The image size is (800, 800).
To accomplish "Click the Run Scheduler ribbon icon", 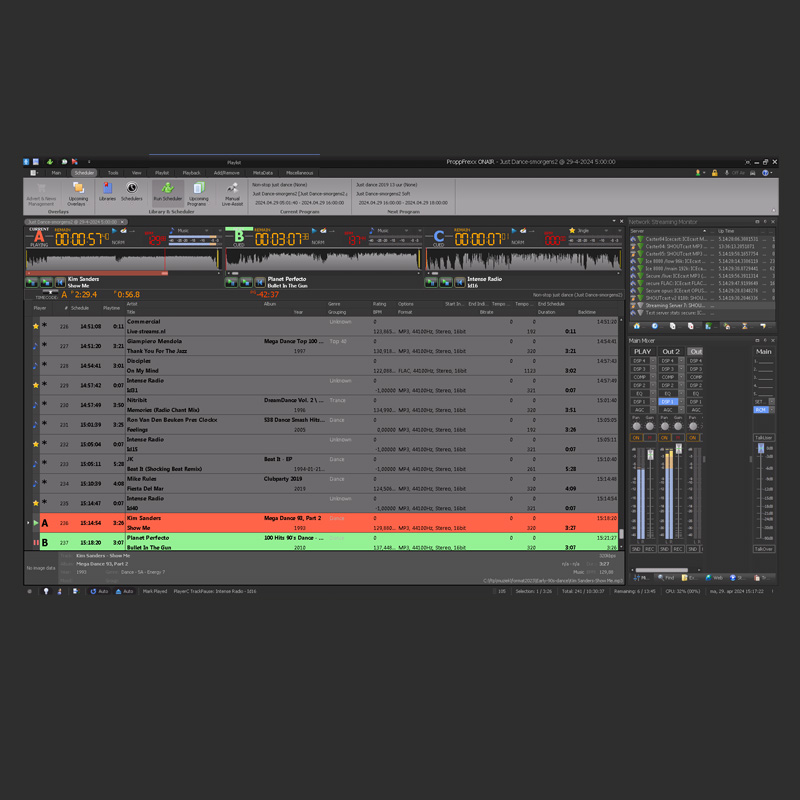I will point(167,192).
